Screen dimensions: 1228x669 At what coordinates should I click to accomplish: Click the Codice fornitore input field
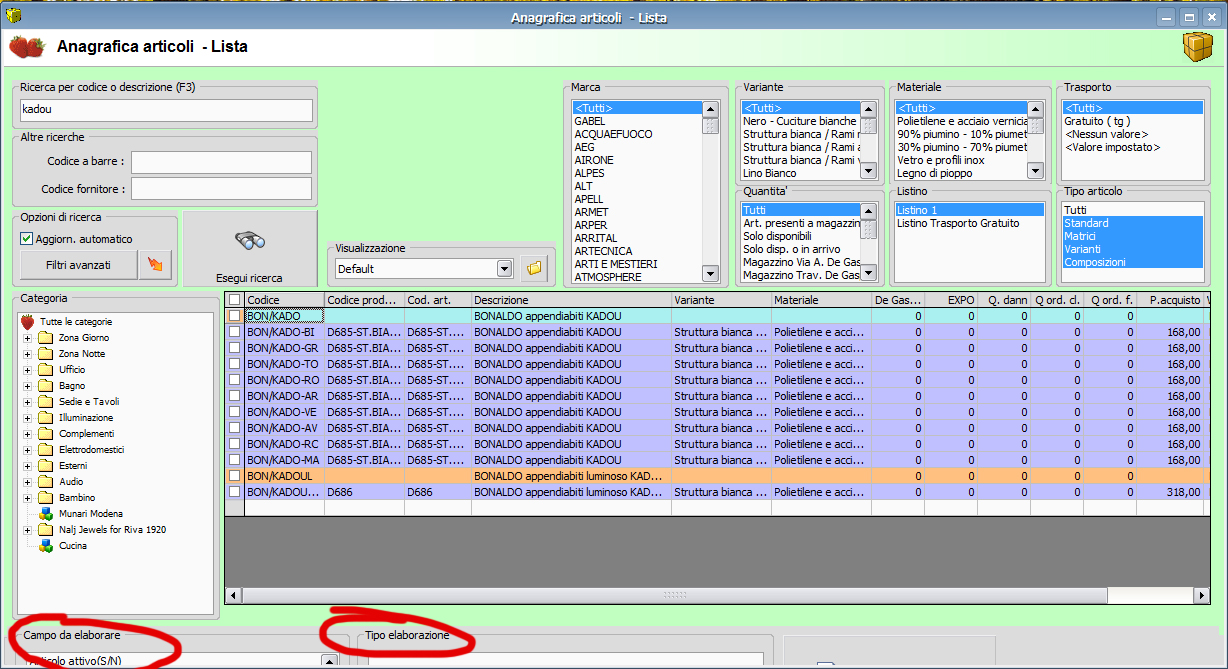point(221,188)
